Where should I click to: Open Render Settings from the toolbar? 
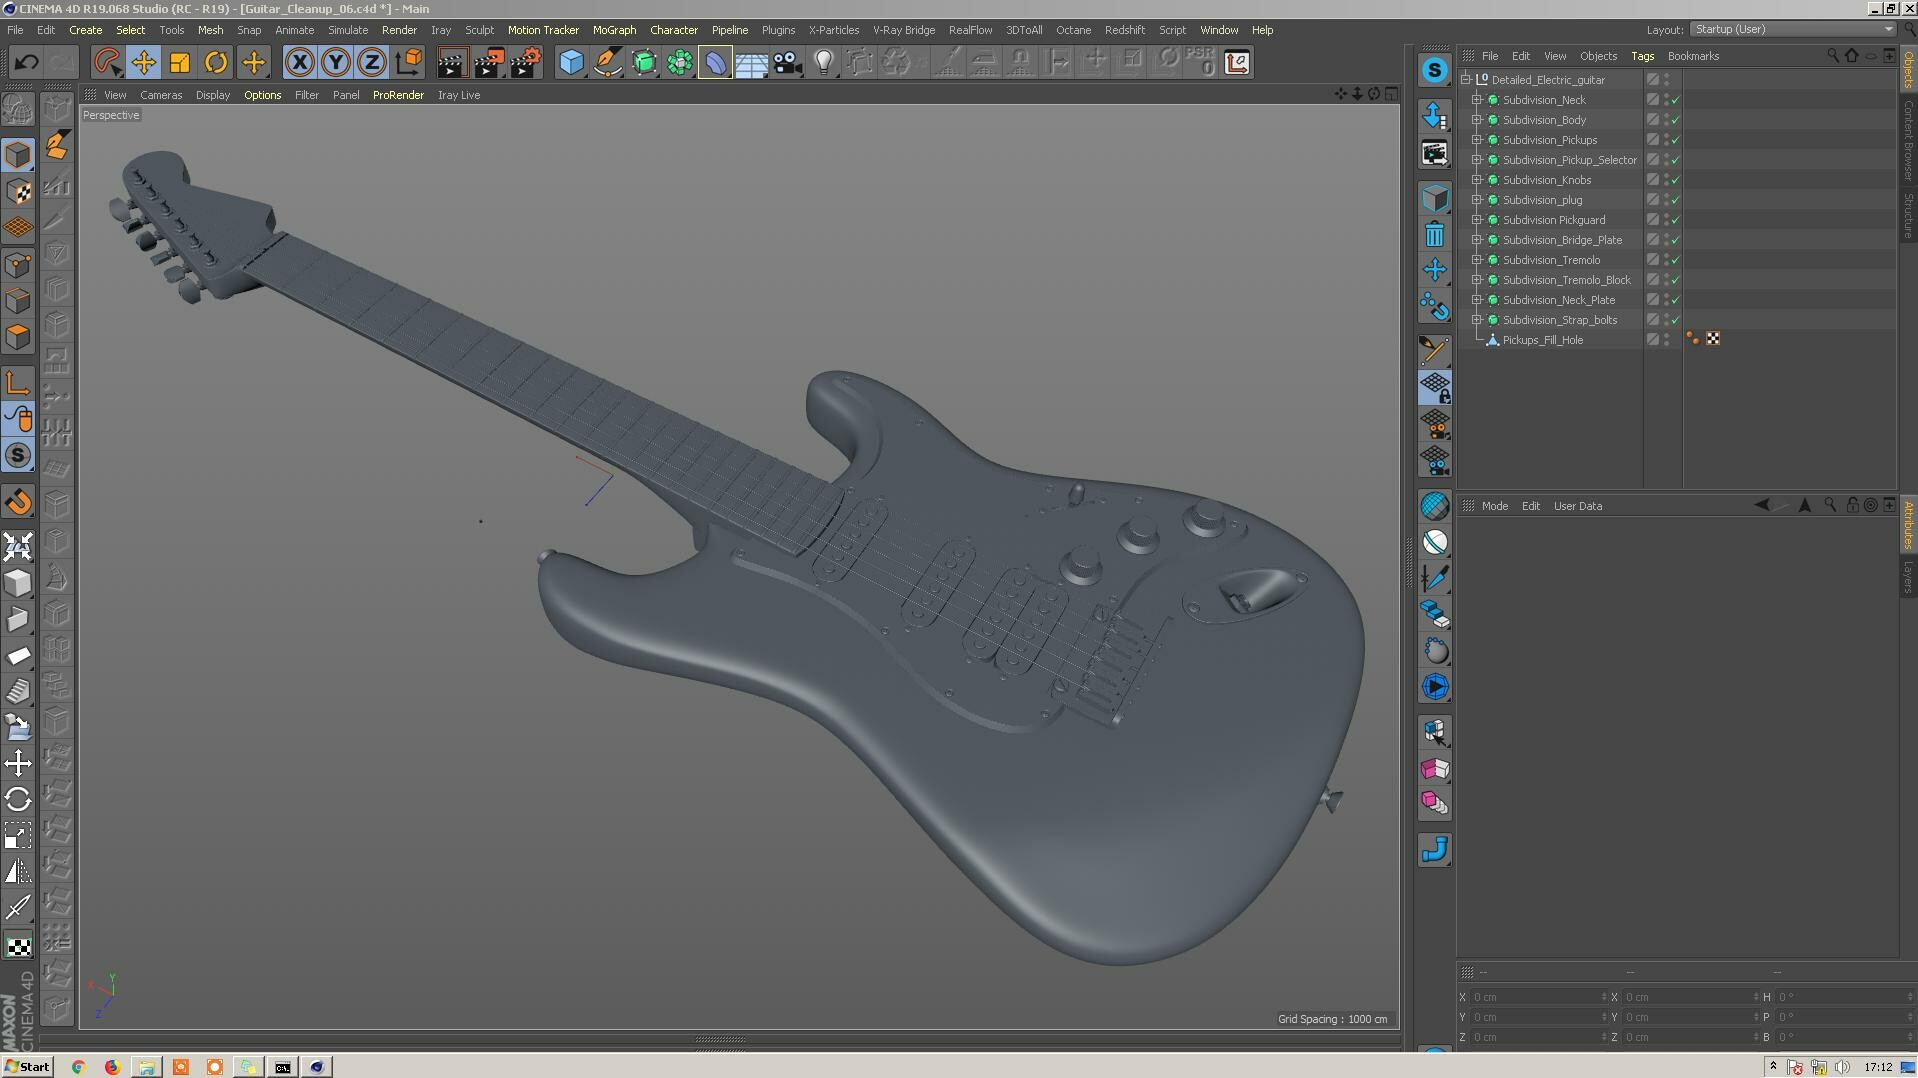click(x=524, y=62)
